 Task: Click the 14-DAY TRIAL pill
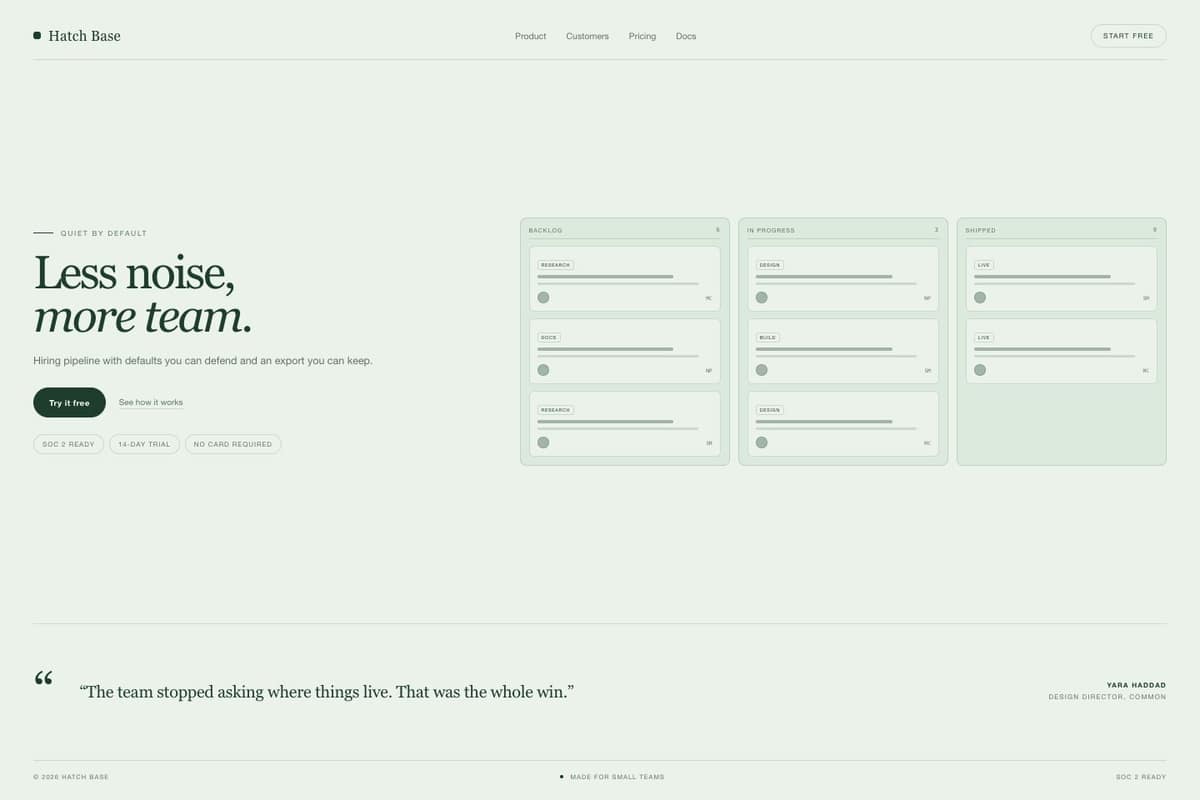pyautogui.click(x=144, y=444)
